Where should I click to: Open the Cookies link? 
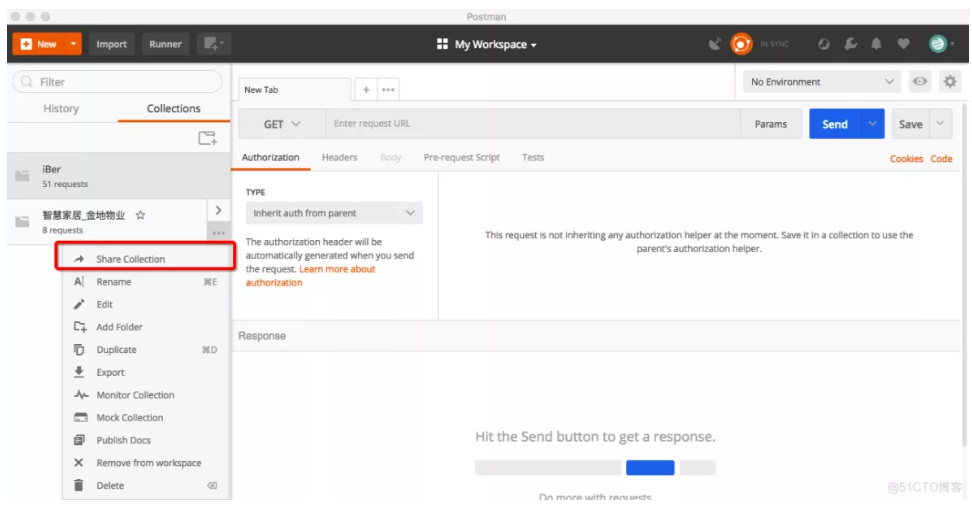tap(906, 159)
